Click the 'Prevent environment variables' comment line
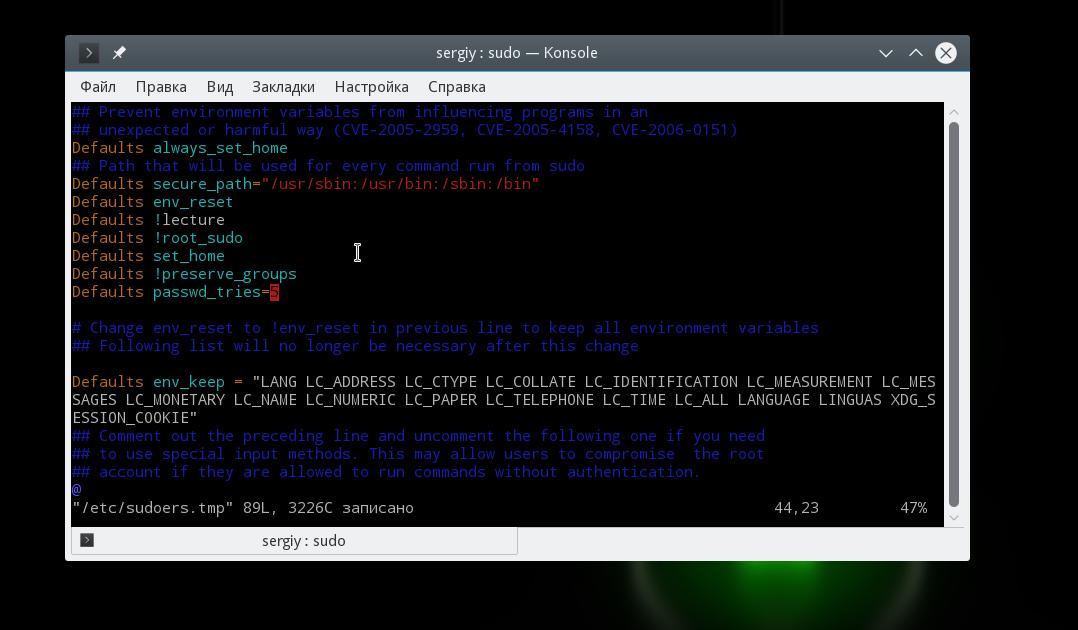 pyautogui.click(x=360, y=112)
